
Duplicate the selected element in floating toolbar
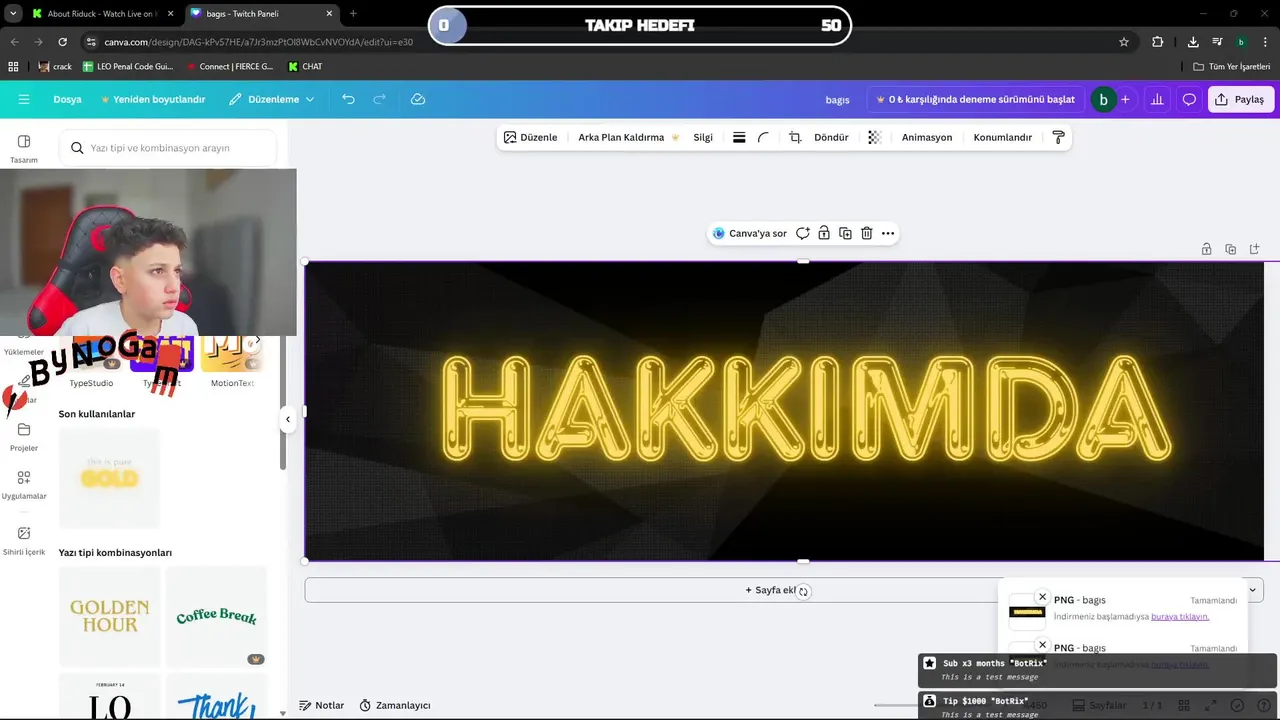[845, 233]
